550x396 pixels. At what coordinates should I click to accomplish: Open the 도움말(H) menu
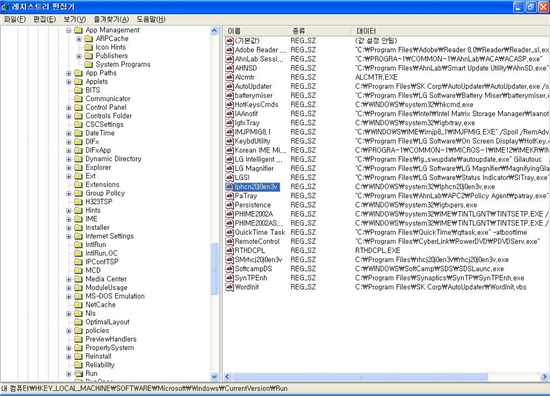click(x=151, y=19)
